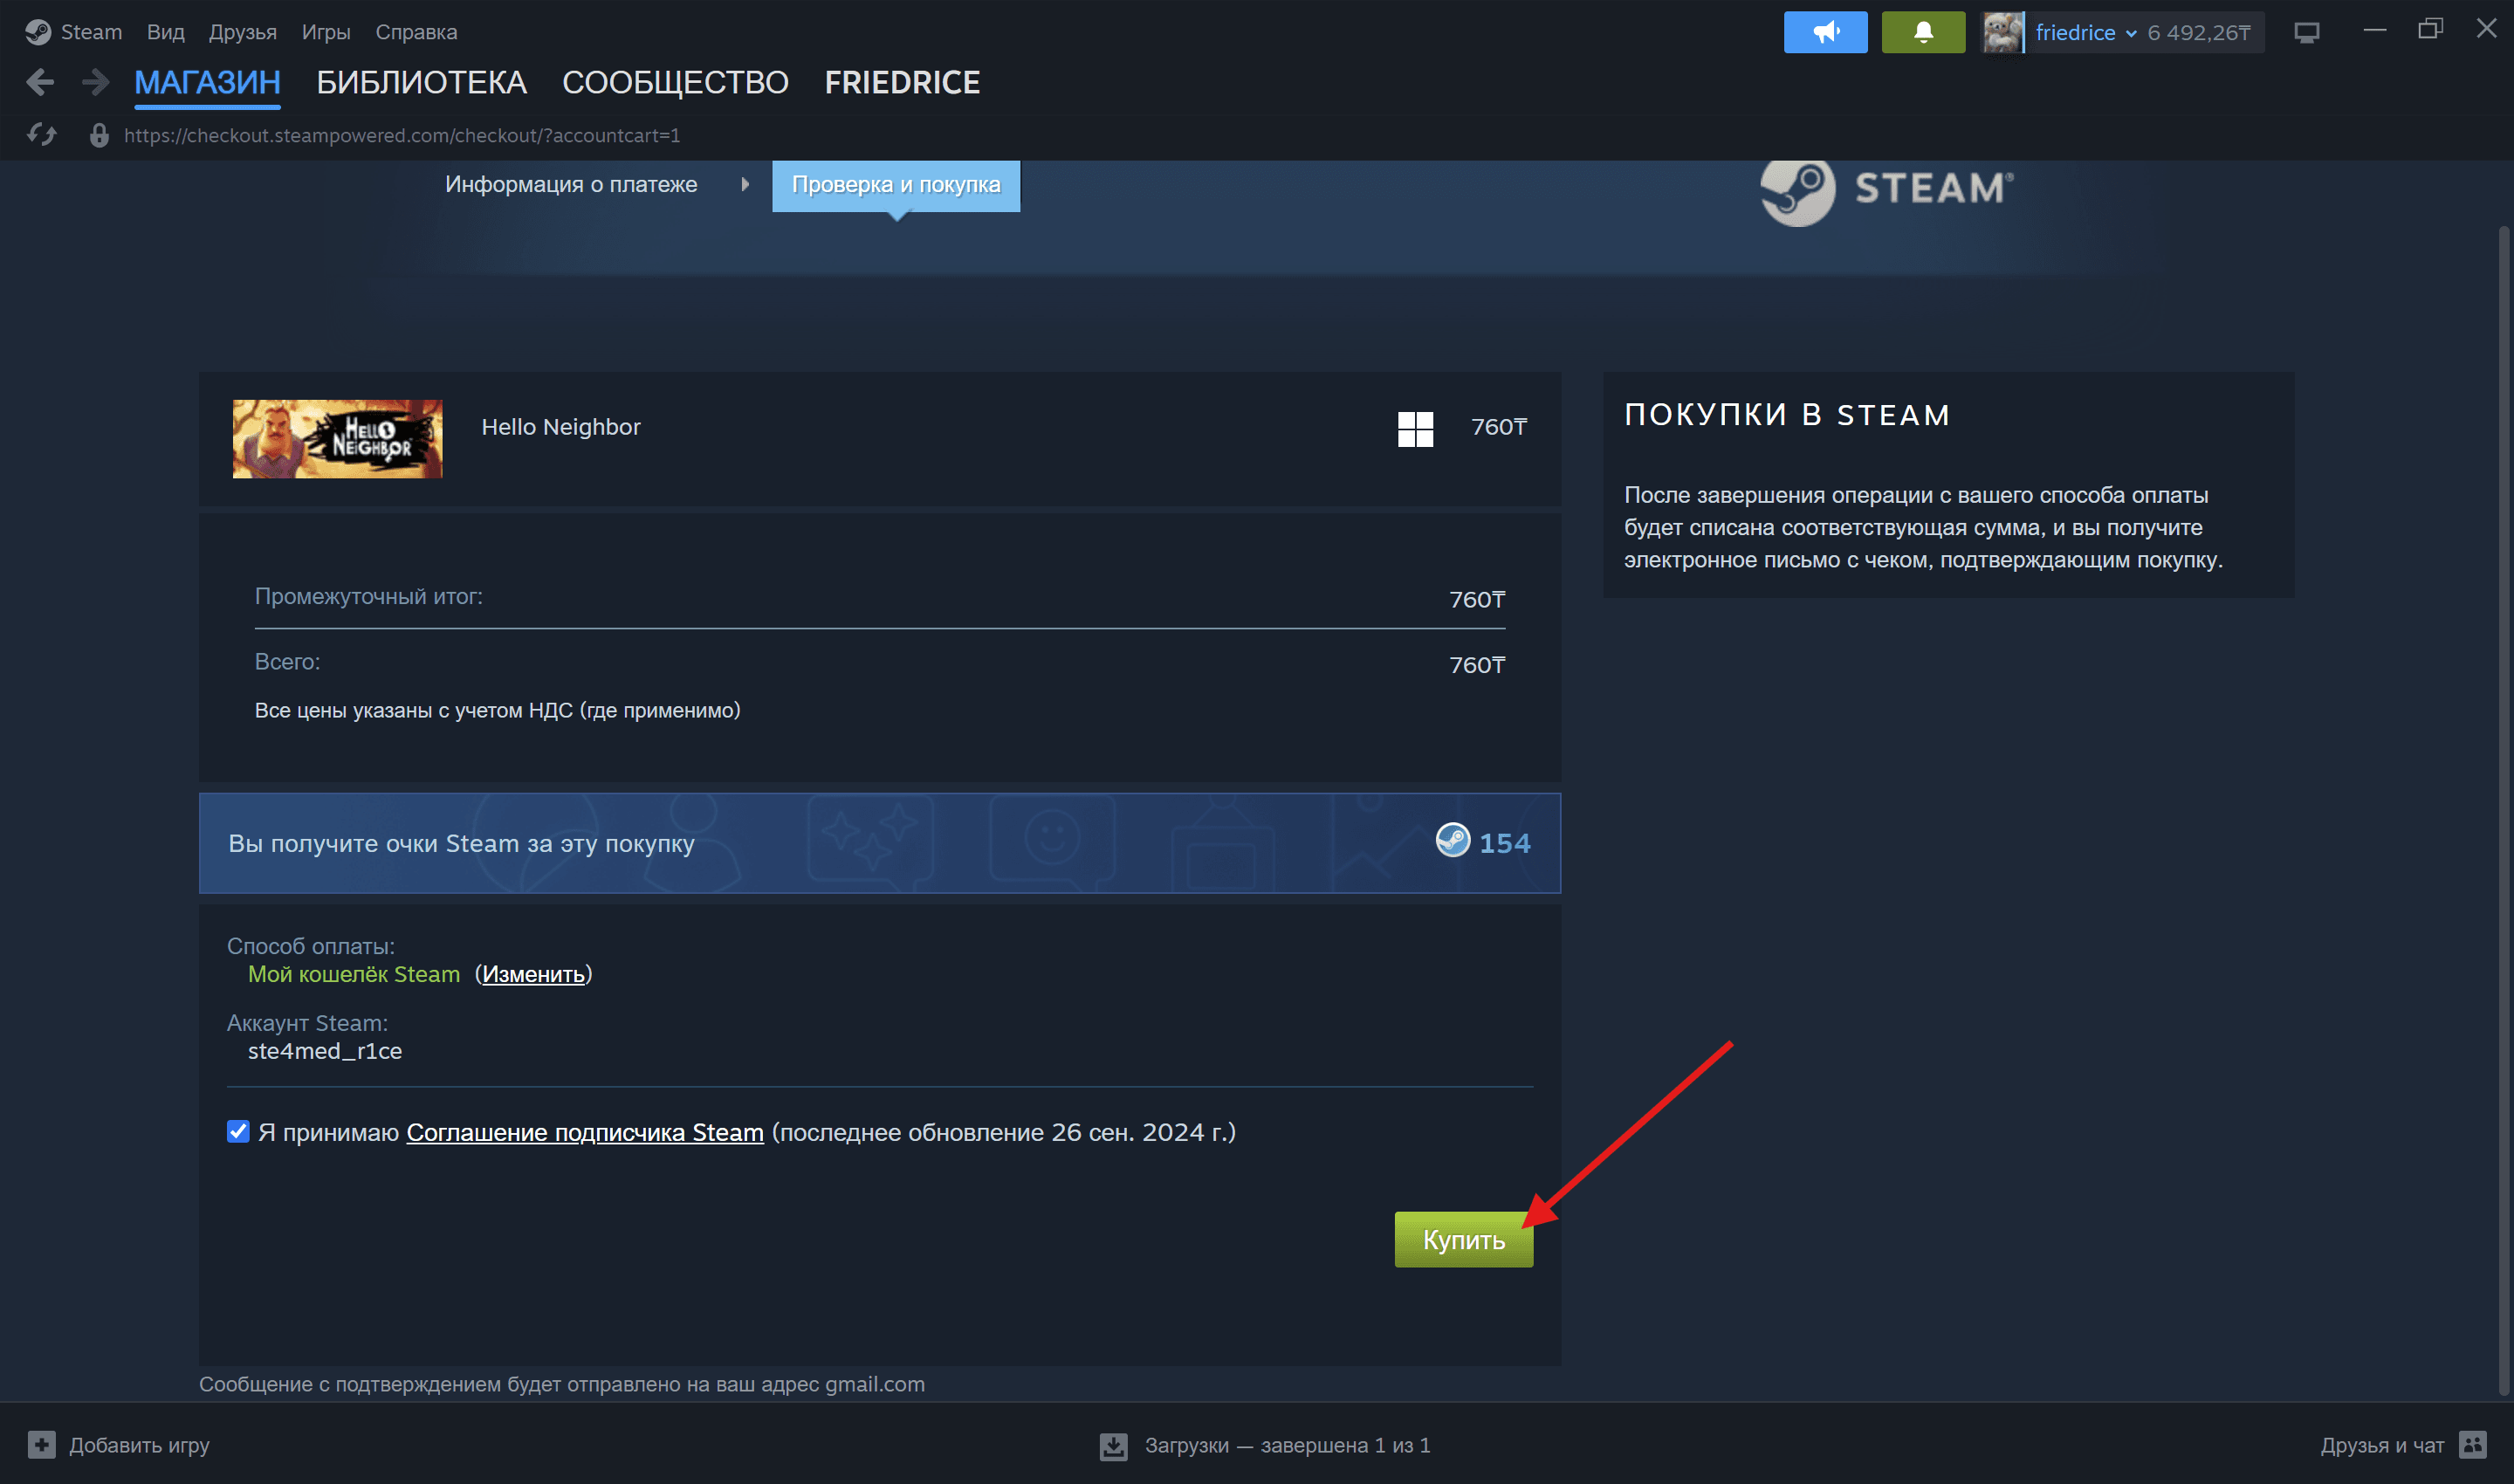This screenshot has height=1484, width=2514.
Task: Click the STEAM logo in checkout header
Action: pyautogui.click(x=1886, y=190)
